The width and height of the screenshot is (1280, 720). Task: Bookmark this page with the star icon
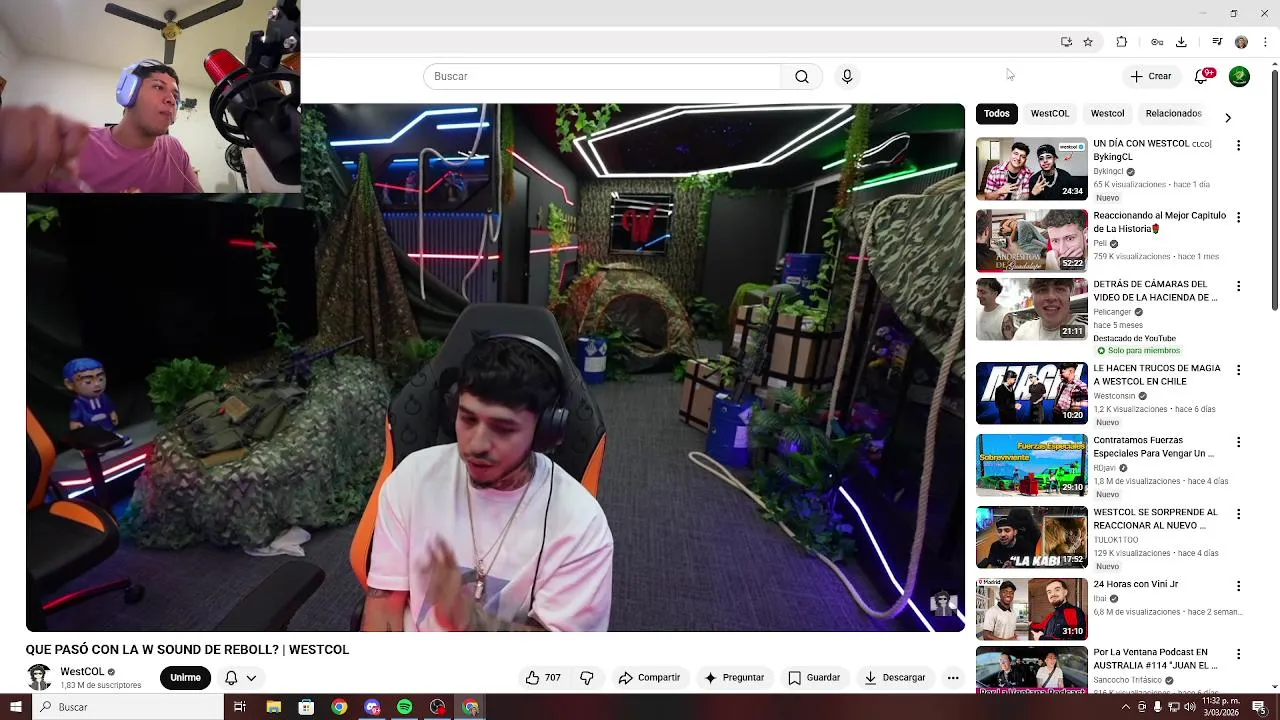tap(1088, 42)
